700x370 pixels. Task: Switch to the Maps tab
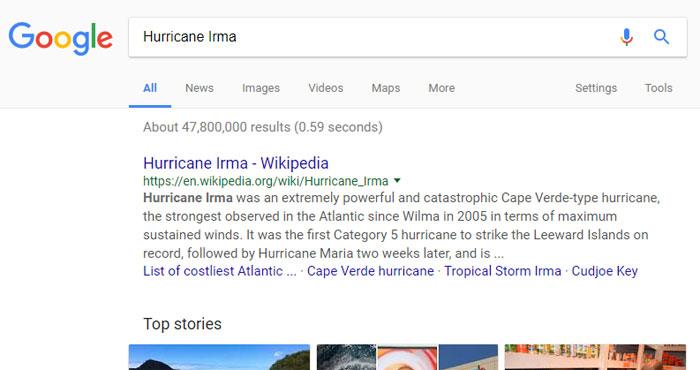pyautogui.click(x=386, y=88)
